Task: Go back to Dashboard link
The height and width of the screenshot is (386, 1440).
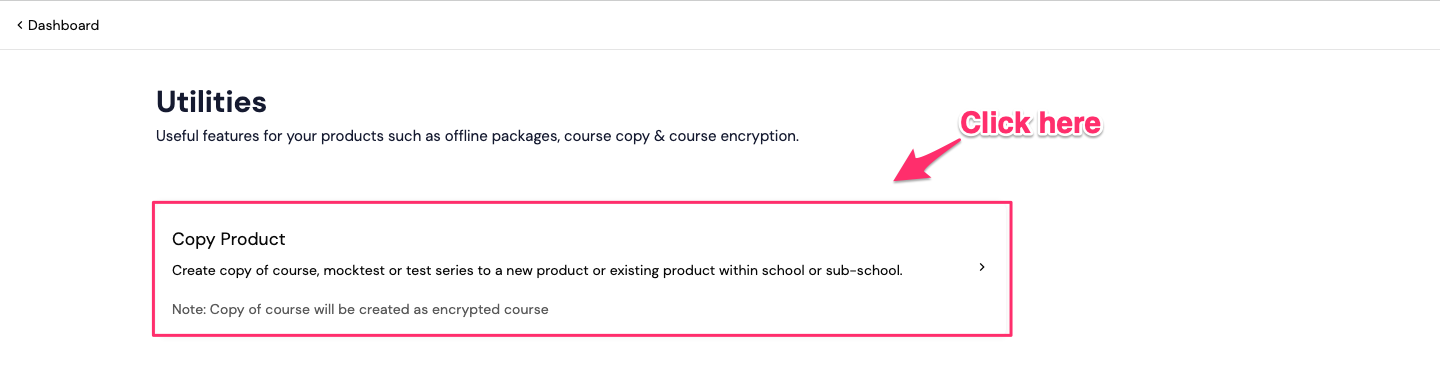Action: pos(58,25)
